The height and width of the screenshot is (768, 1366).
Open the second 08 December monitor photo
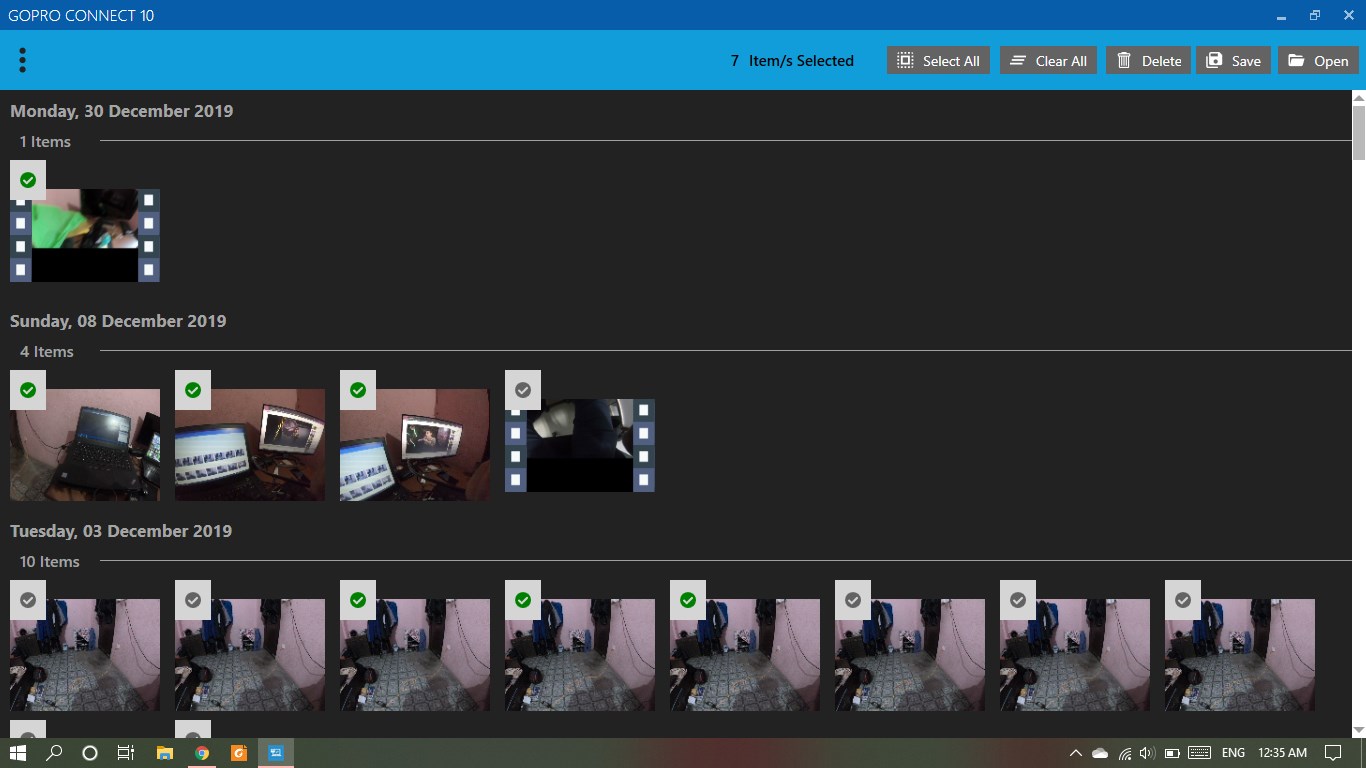[x=250, y=445]
